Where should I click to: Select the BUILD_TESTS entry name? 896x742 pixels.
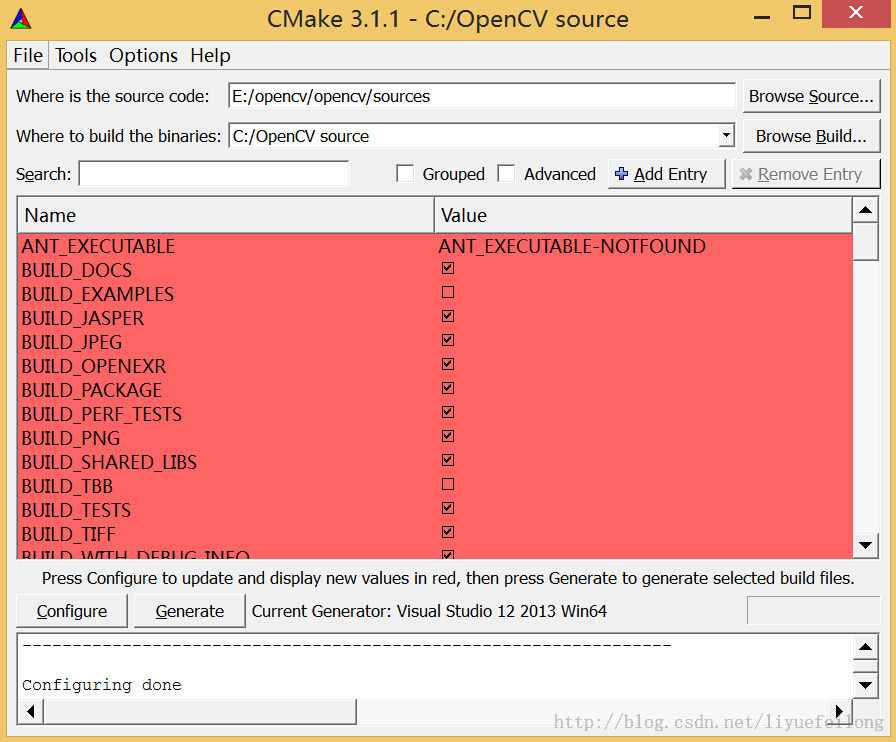point(77,510)
